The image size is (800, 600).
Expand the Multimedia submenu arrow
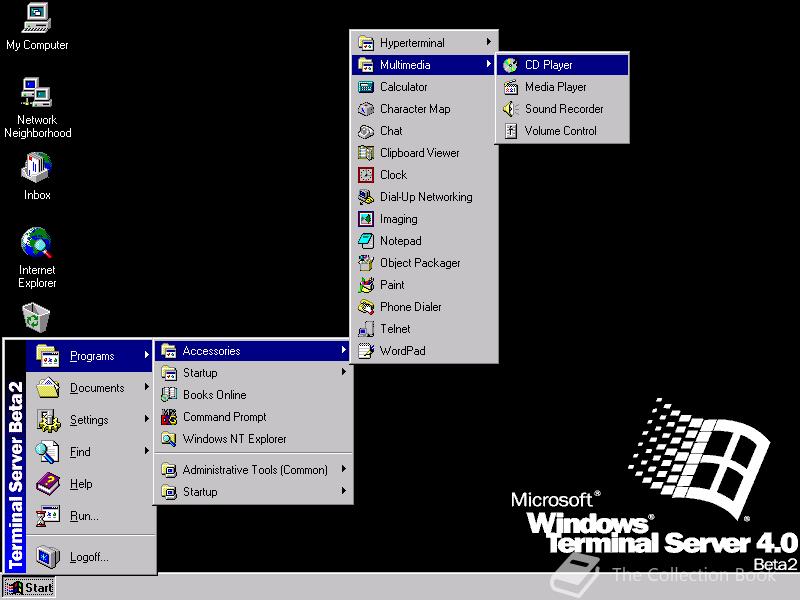point(489,64)
